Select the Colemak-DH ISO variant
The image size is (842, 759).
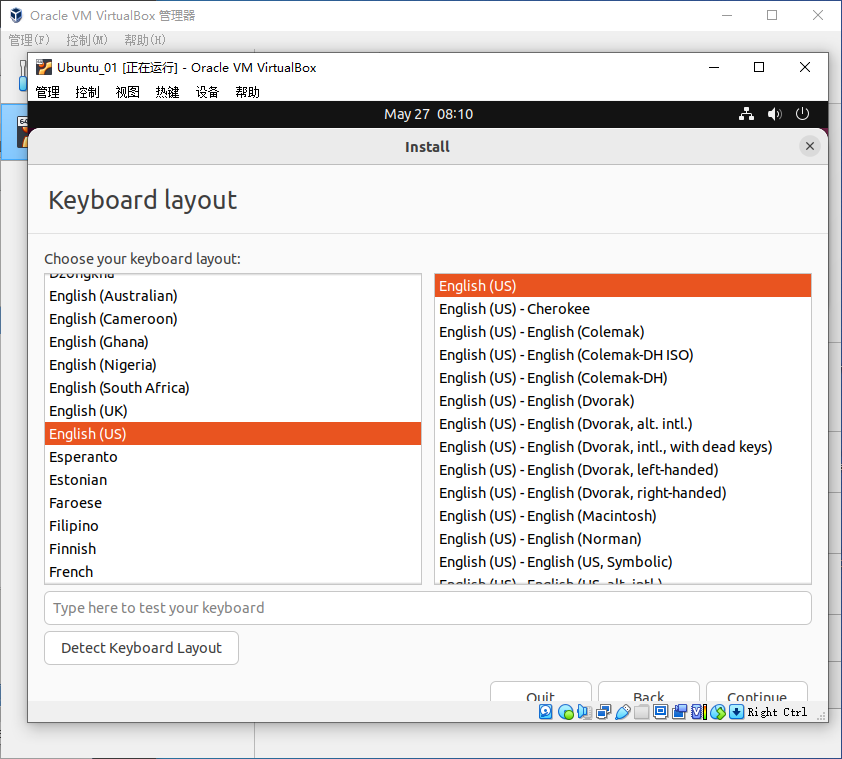[623, 355]
